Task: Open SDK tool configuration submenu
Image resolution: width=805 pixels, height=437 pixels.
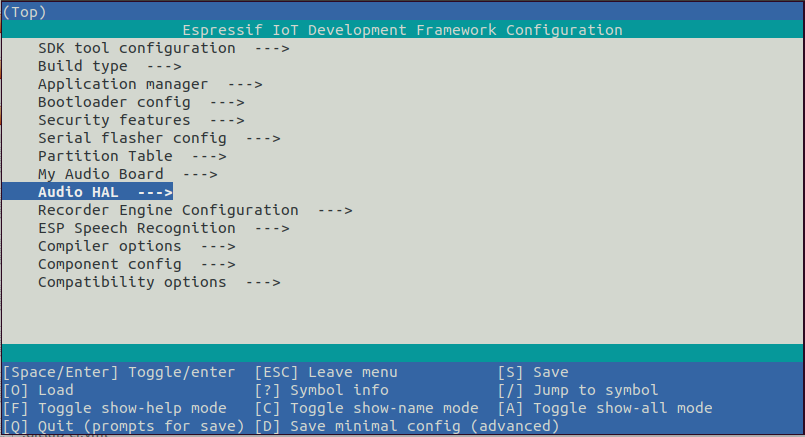Action: (136, 48)
